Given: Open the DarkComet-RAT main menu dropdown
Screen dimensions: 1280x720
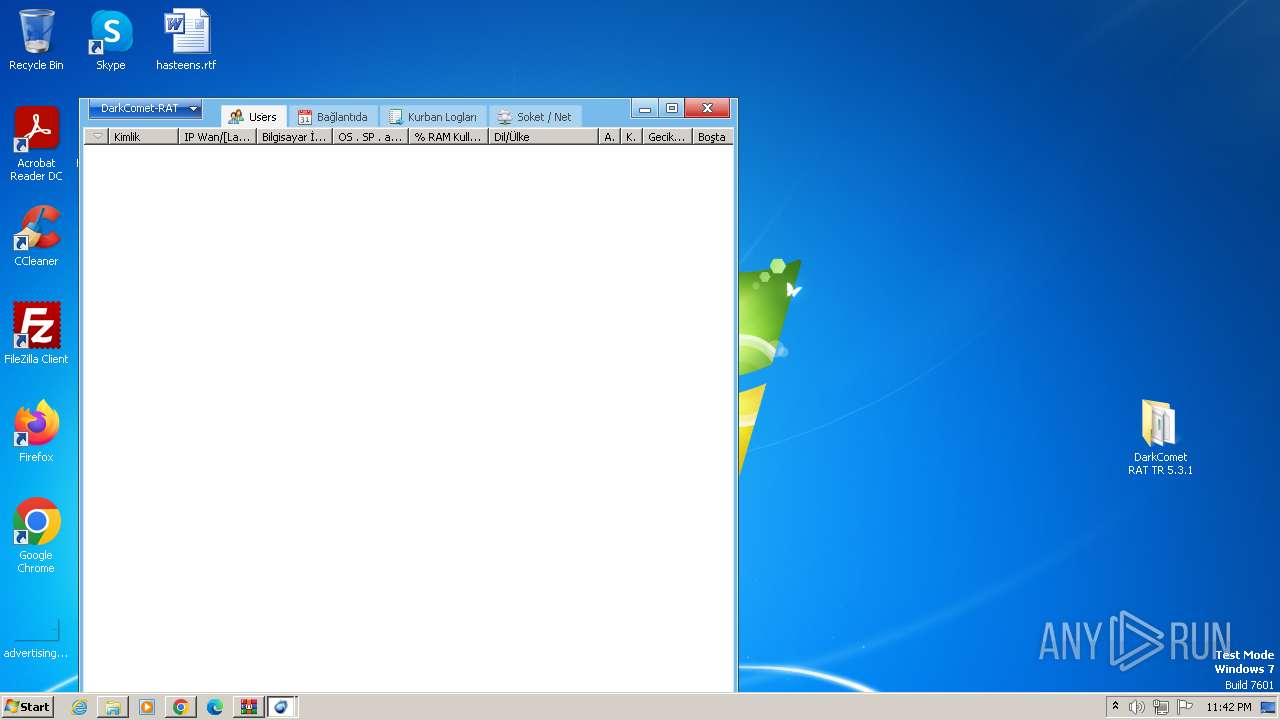Looking at the screenshot, I should pos(145,108).
